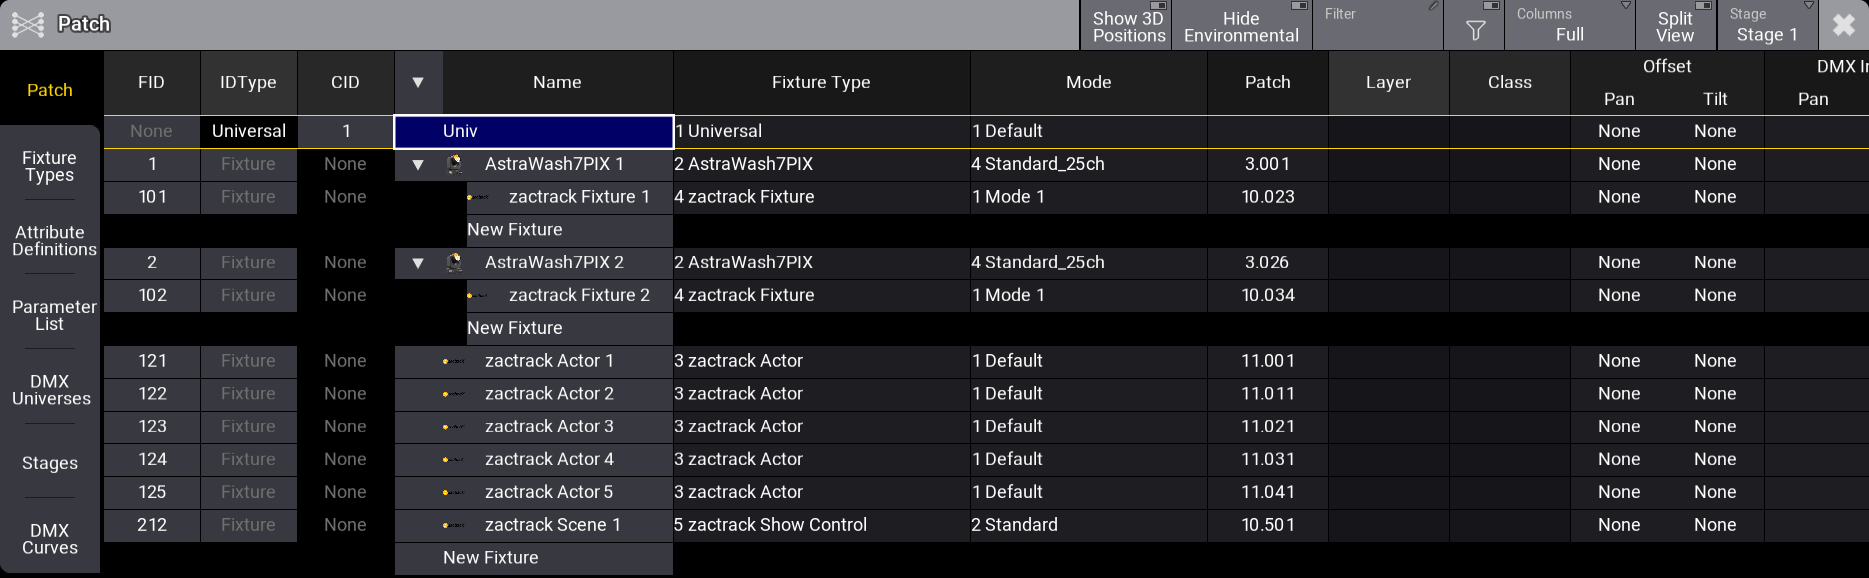1869x578 pixels.
Task: Click the zactrack Actor 4 icon
Action: (x=454, y=460)
